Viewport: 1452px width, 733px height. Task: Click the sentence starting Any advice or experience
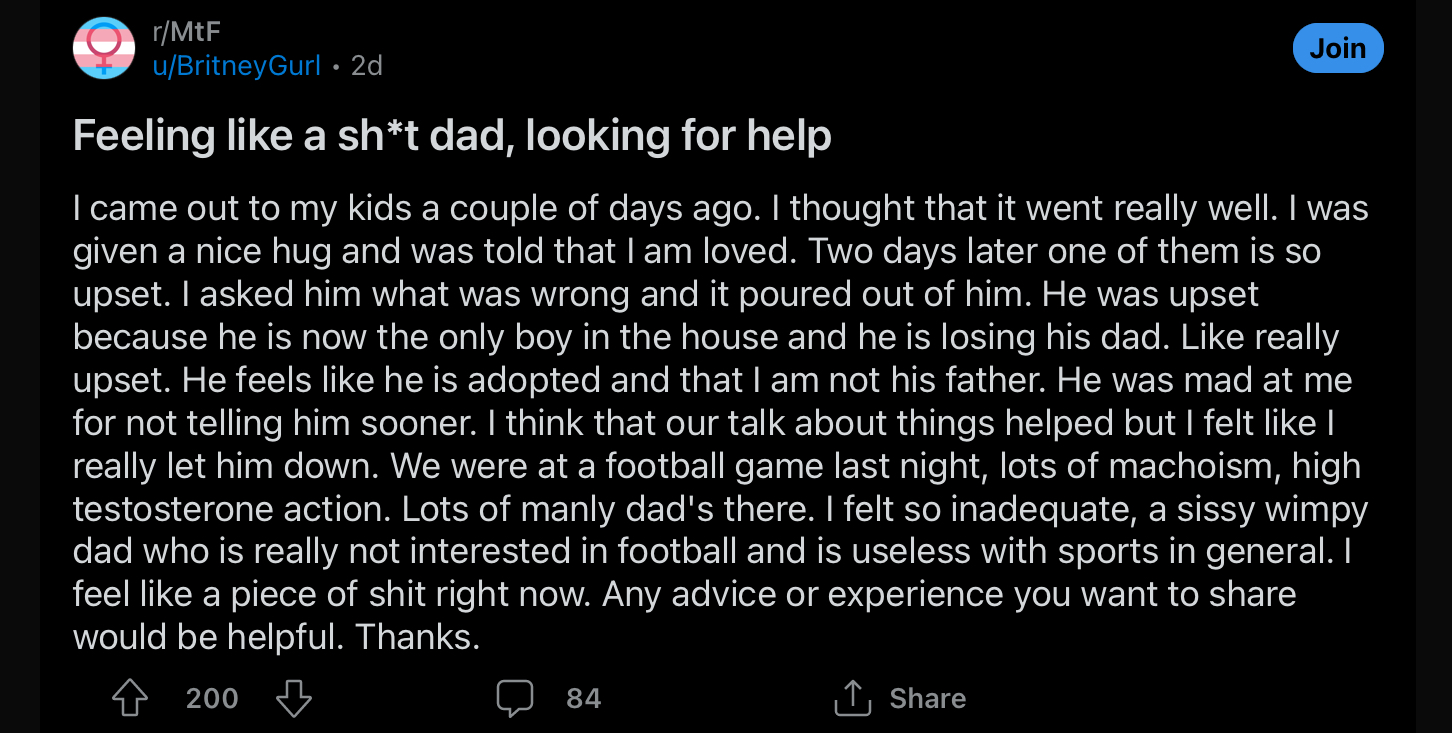(x=949, y=594)
